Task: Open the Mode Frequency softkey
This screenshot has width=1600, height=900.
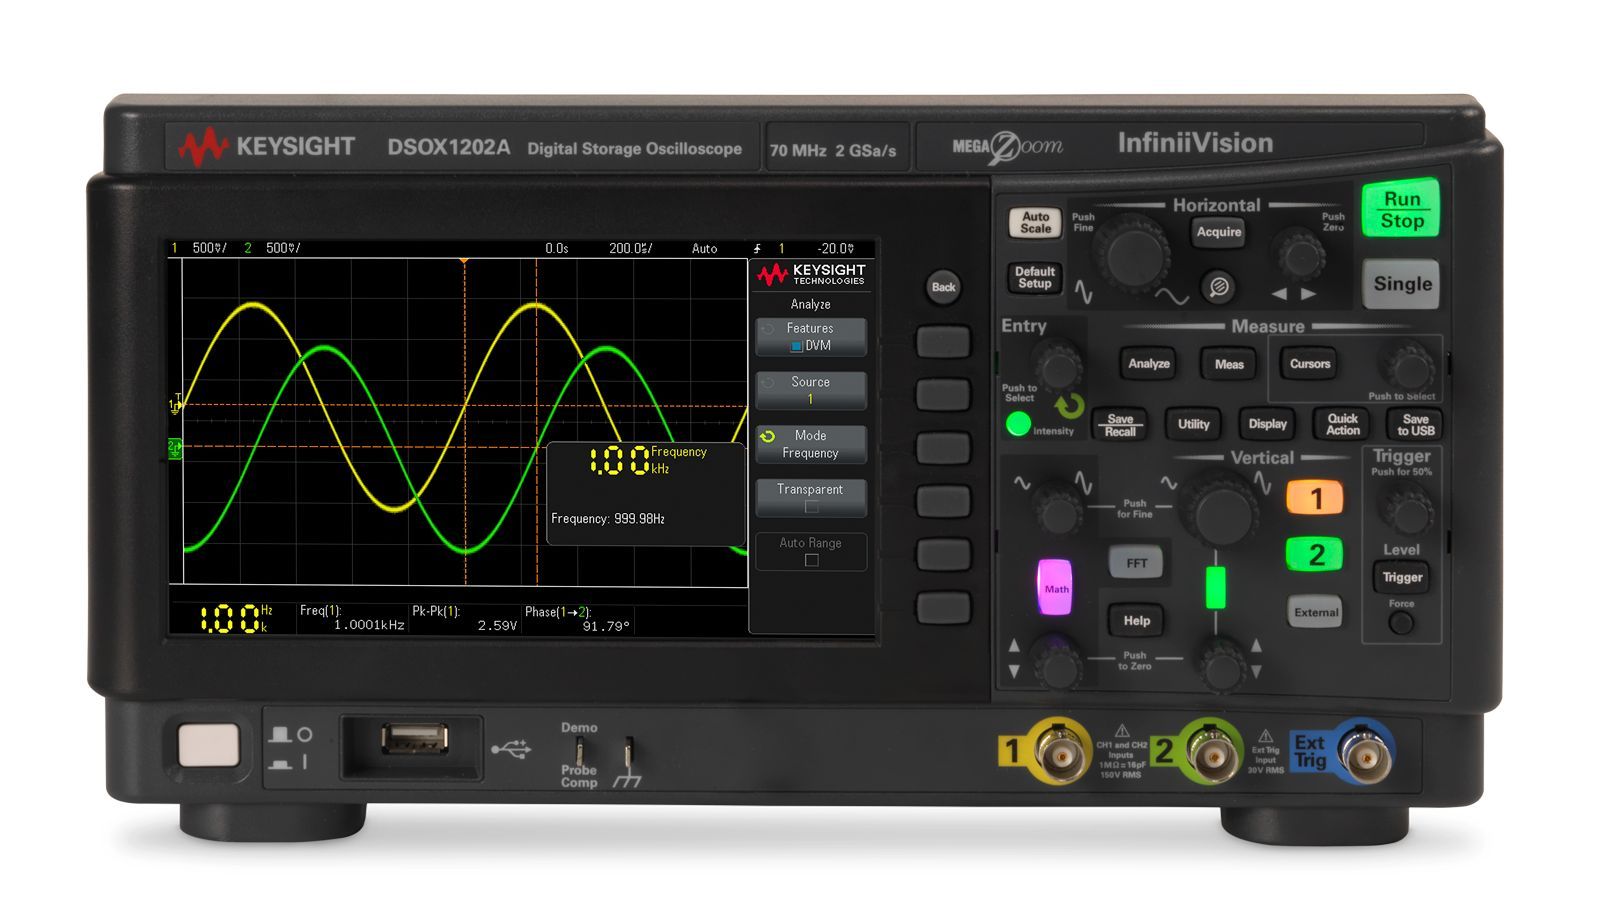Action: coord(811,444)
